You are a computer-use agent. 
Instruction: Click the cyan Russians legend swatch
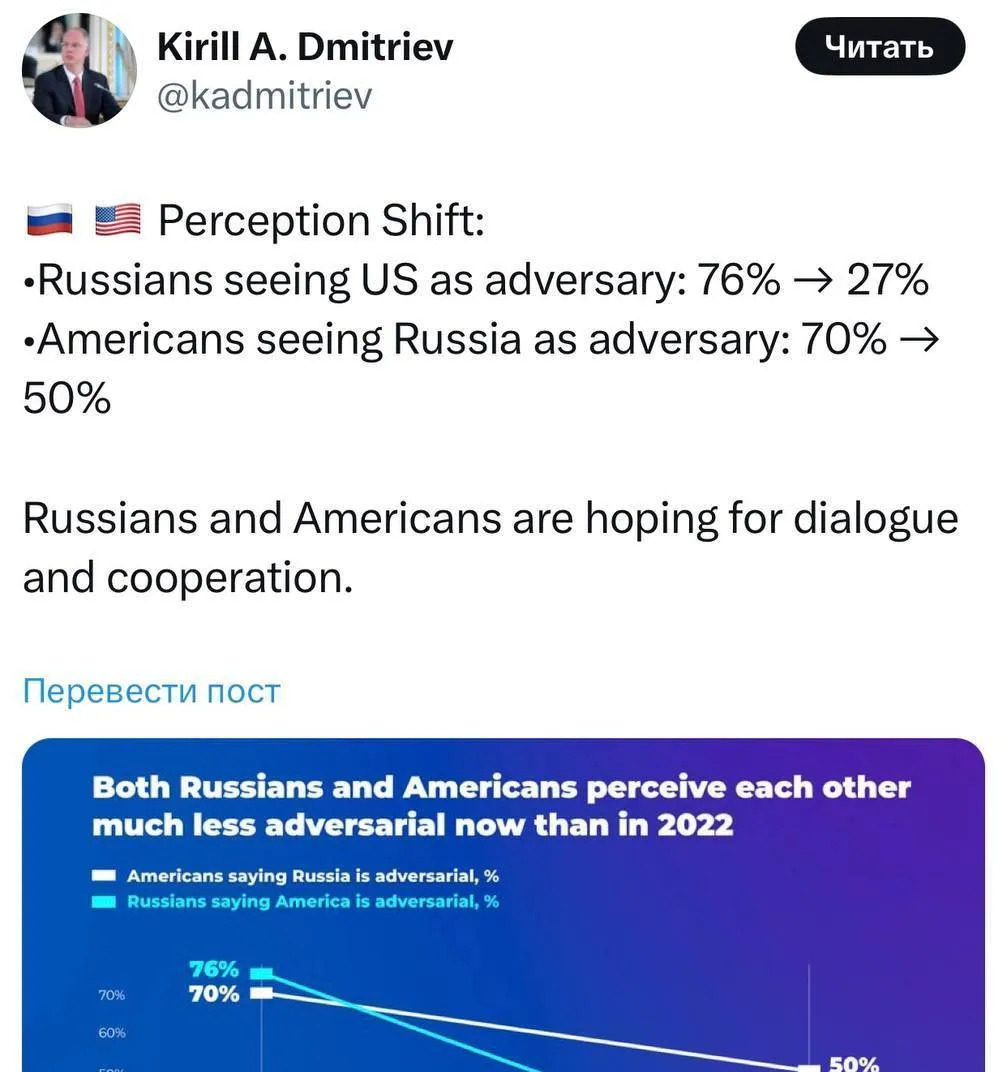104,902
